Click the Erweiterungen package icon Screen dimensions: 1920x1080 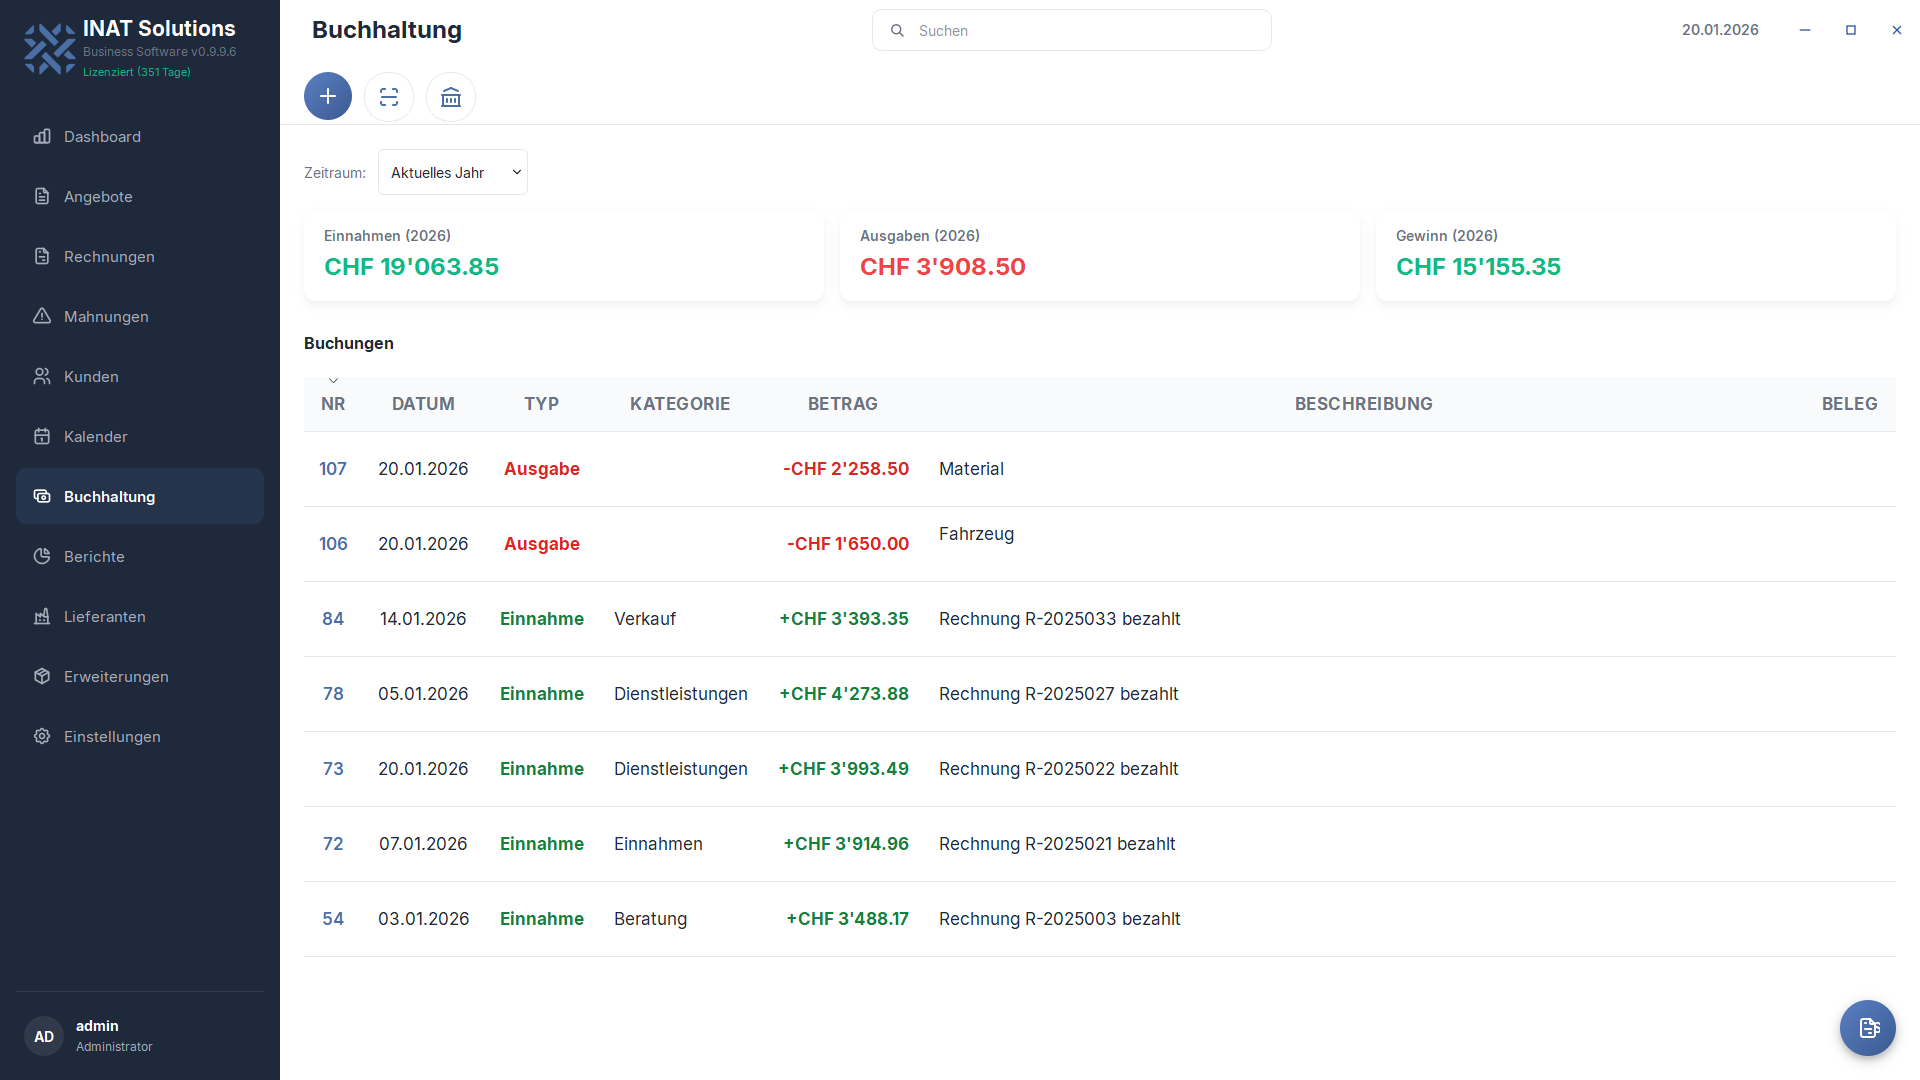pyautogui.click(x=42, y=676)
